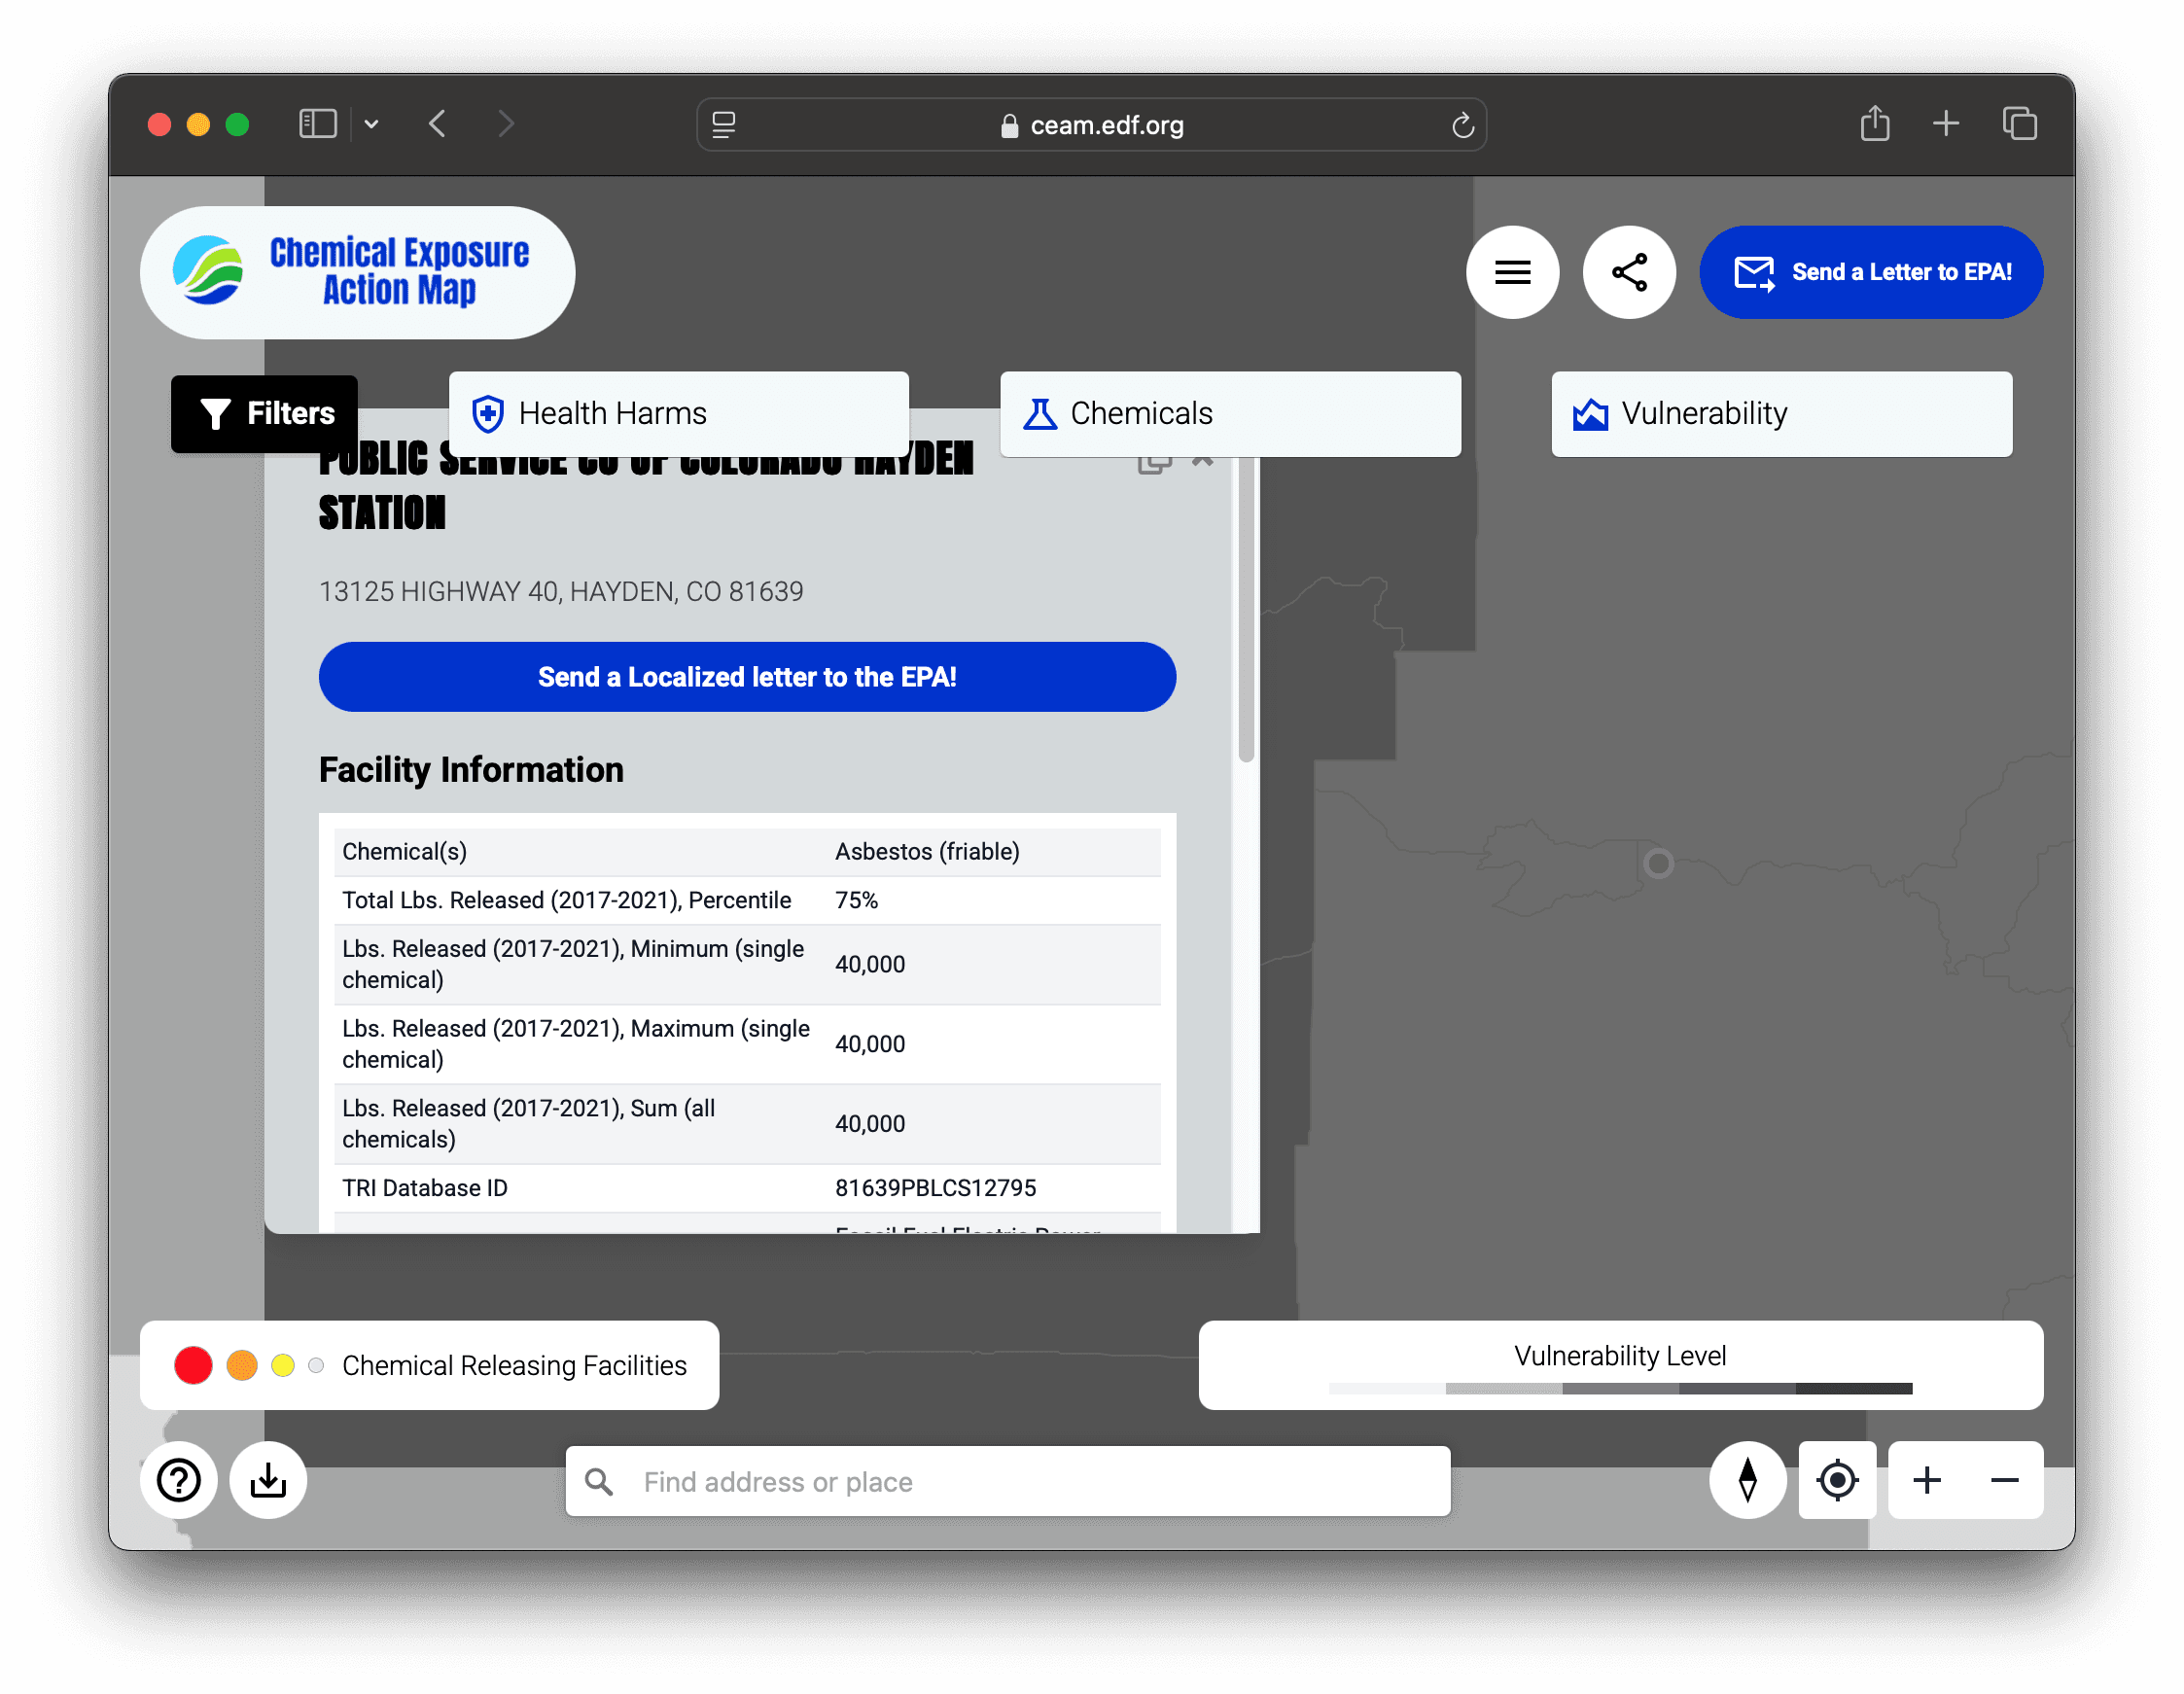Open Safari sidebar dropdown chevron
The height and width of the screenshot is (1694, 2184).
click(x=371, y=124)
